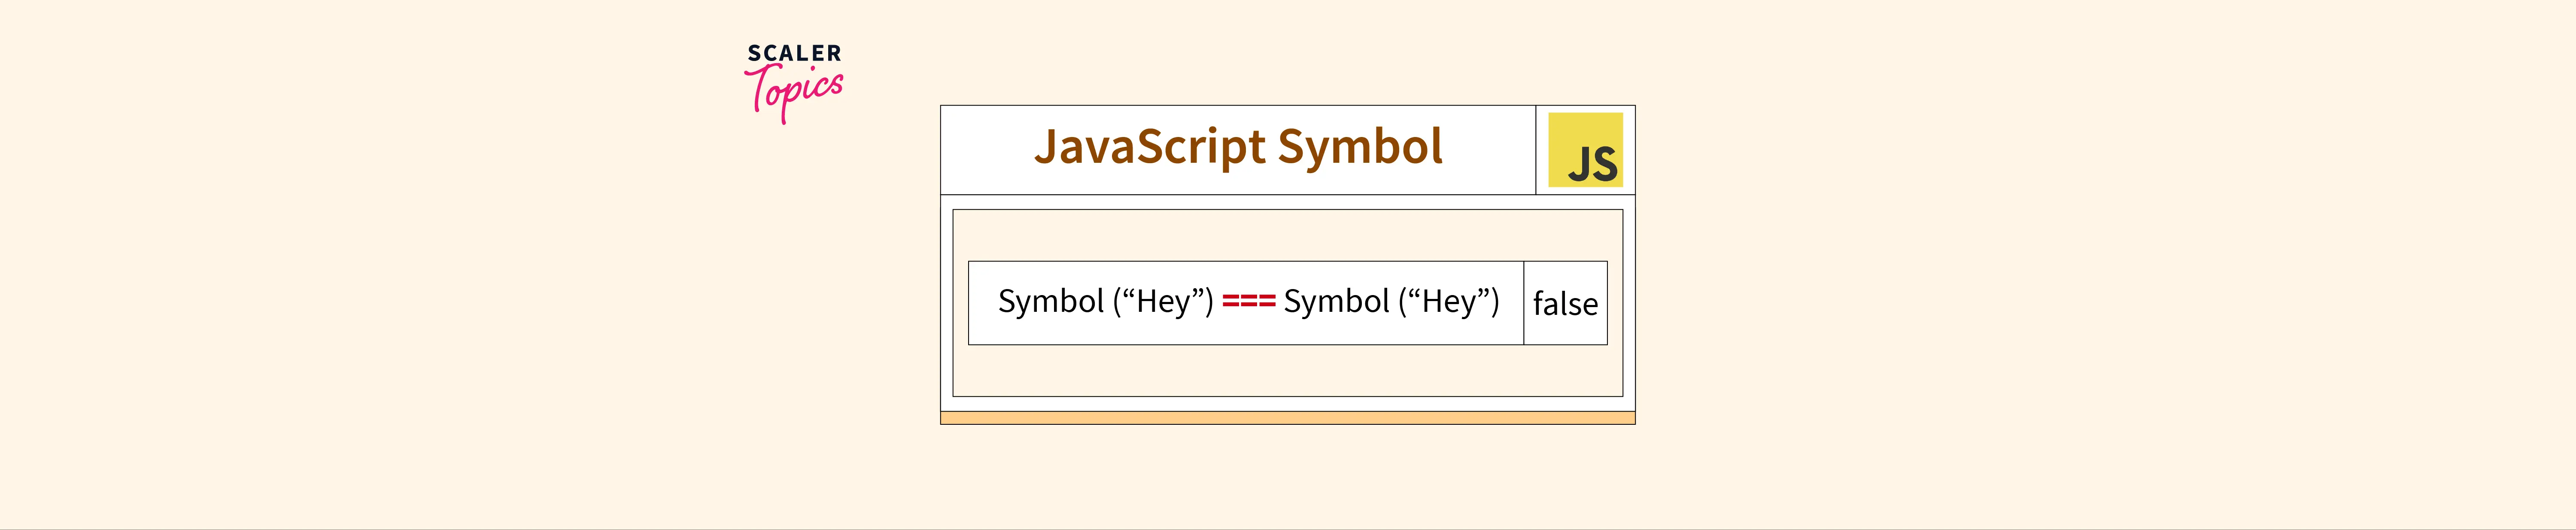Click the first "Hey" string literal

(1163, 302)
